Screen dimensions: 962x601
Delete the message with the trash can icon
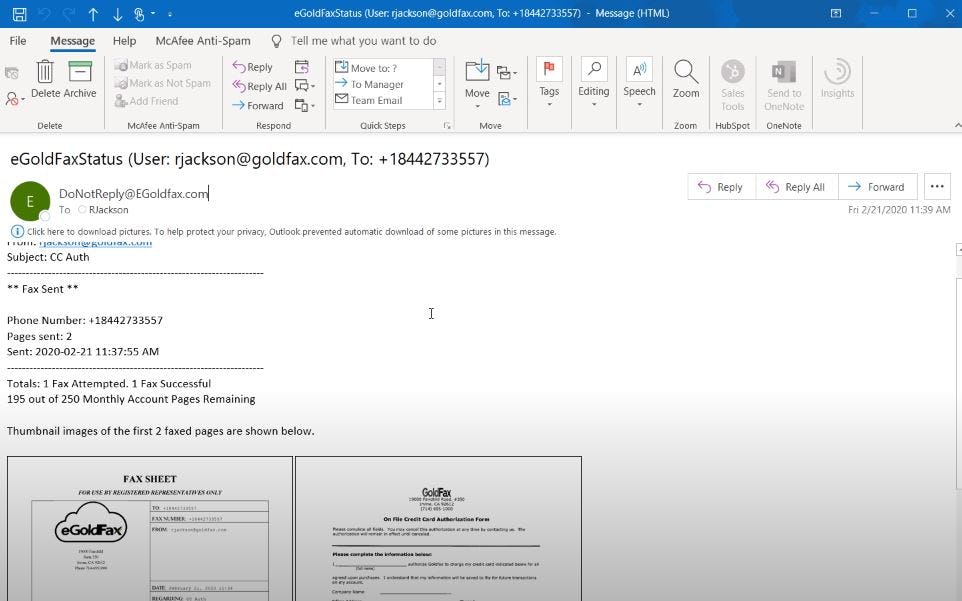[x=45, y=78]
